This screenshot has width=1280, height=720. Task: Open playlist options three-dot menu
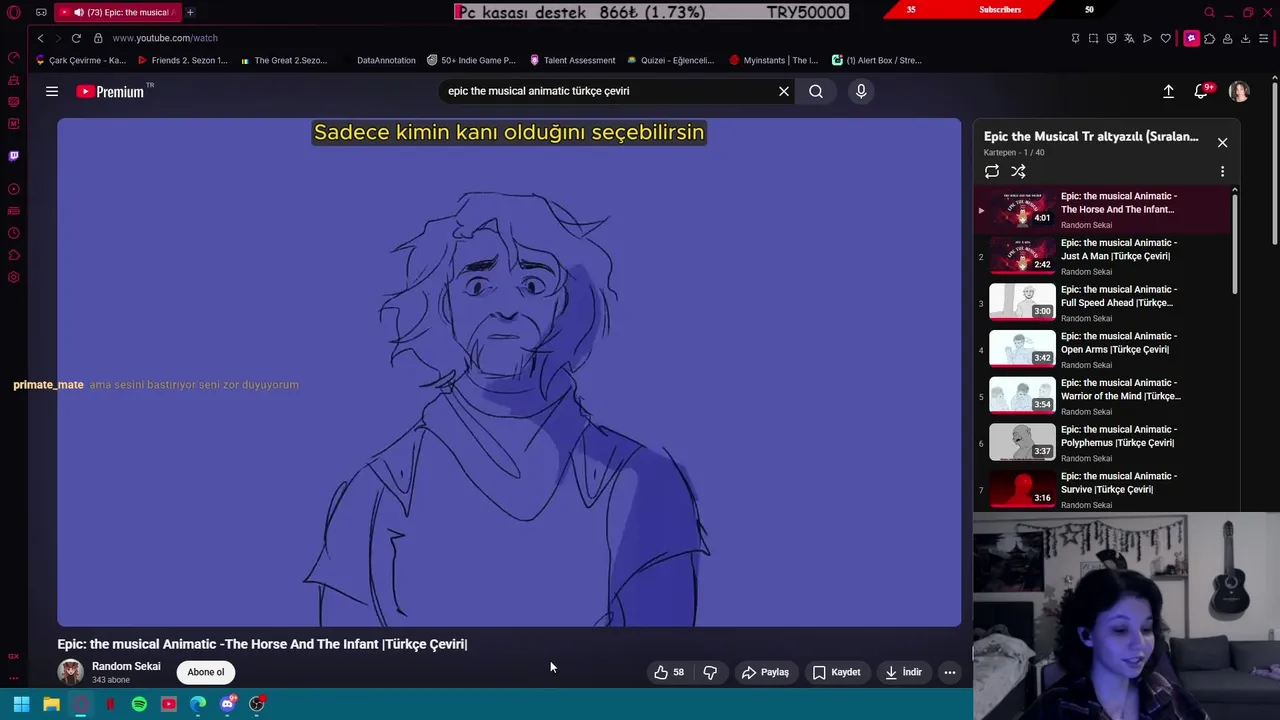point(1222,172)
